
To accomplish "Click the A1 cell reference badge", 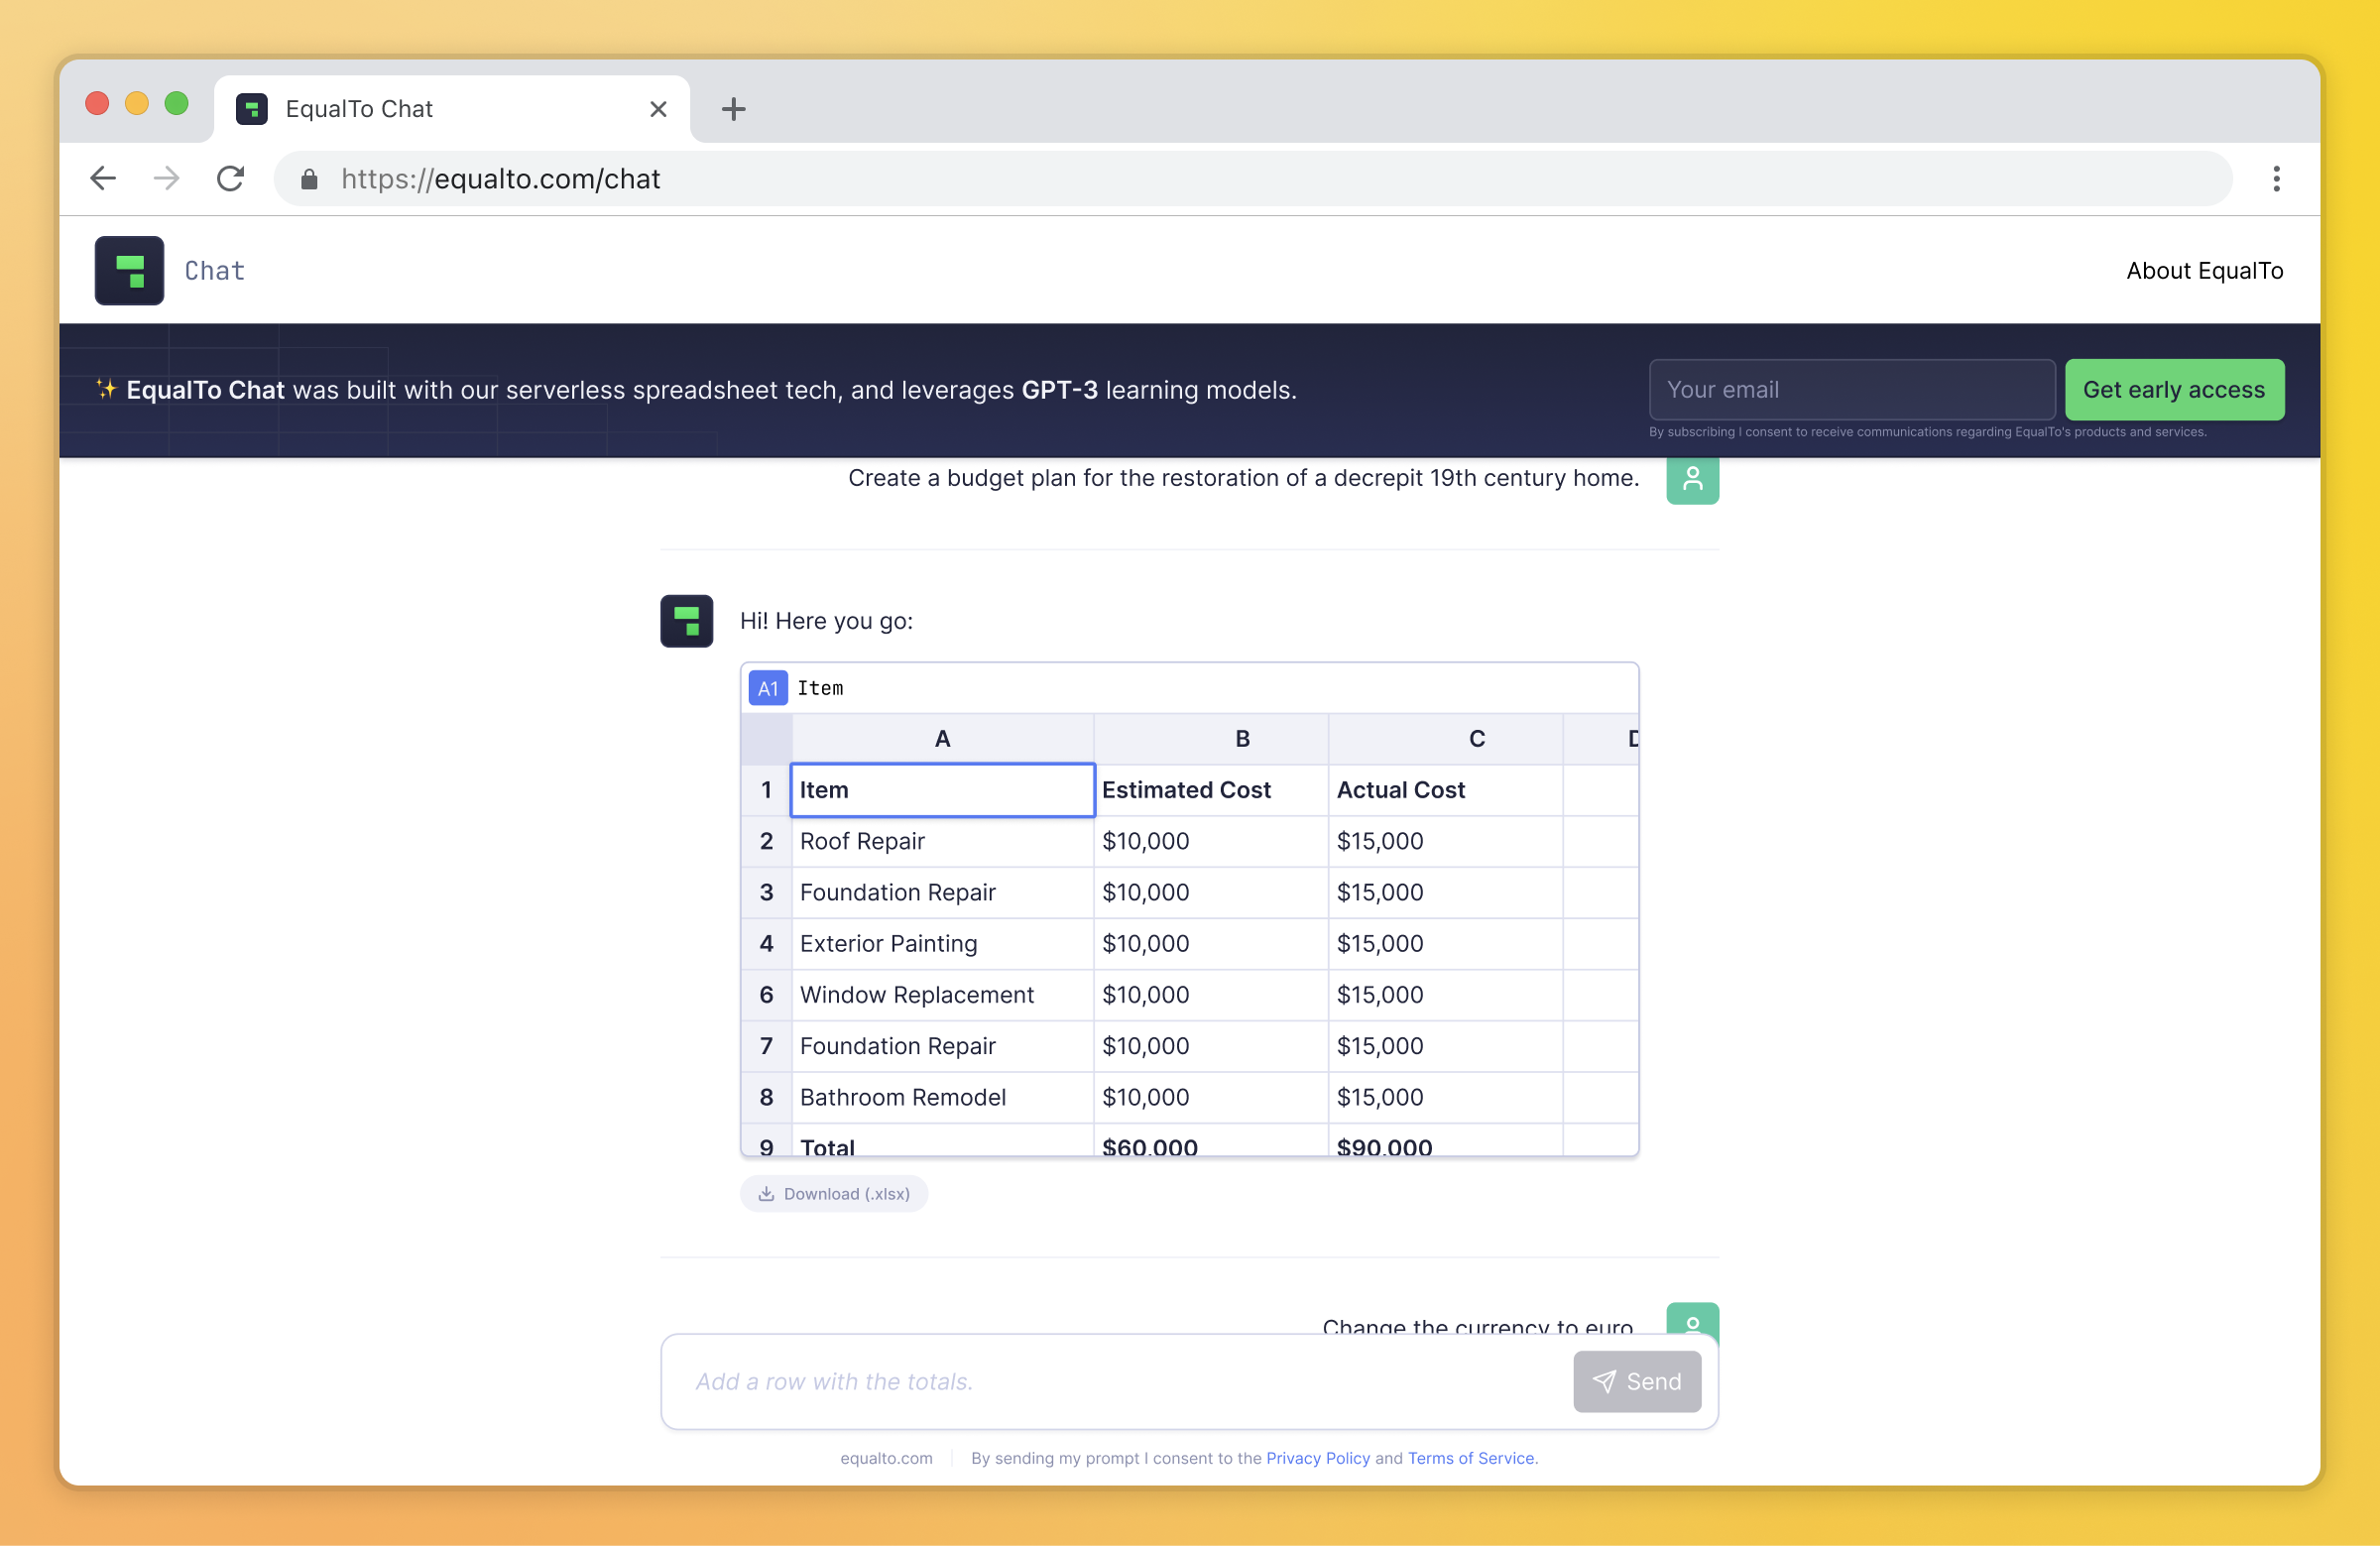I will [767, 688].
